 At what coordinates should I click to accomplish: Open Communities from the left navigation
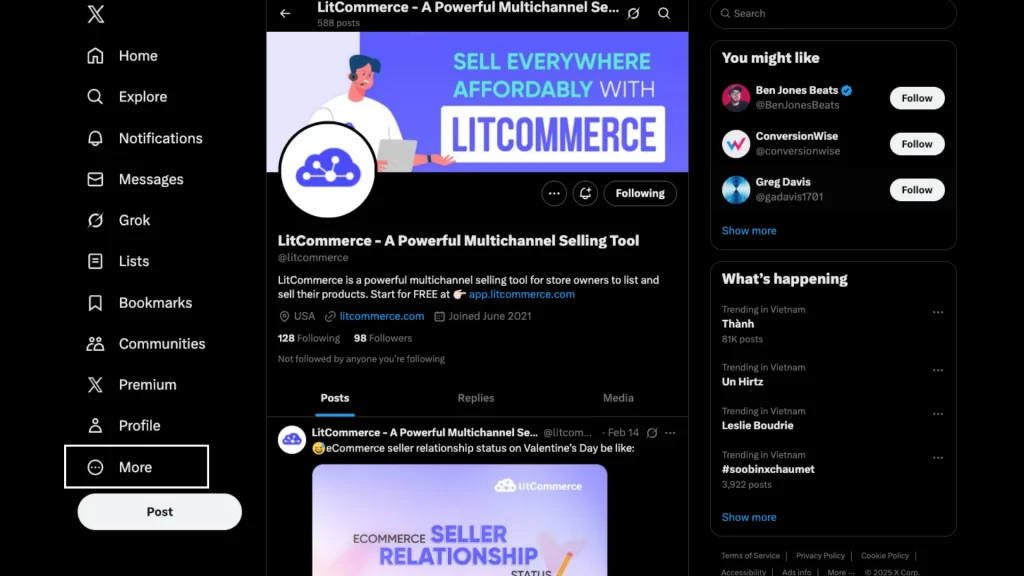coord(146,344)
